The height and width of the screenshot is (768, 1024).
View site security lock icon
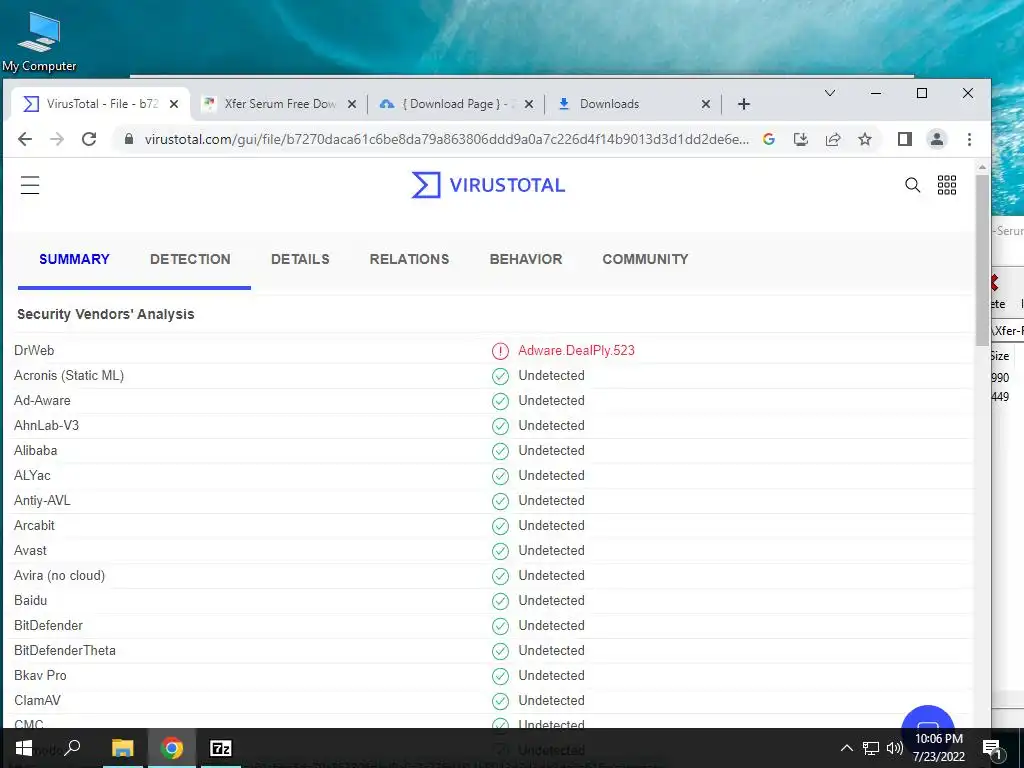[129, 139]
